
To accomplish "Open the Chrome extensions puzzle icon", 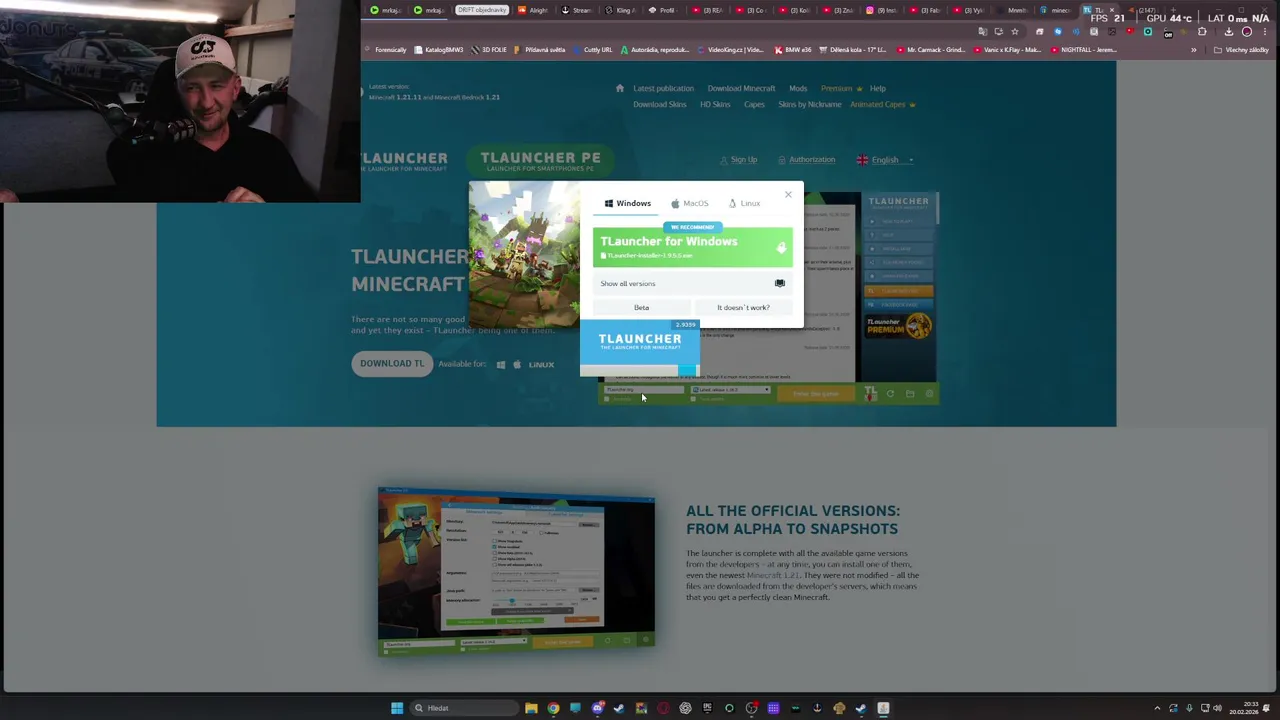I will pos(1202,31).
